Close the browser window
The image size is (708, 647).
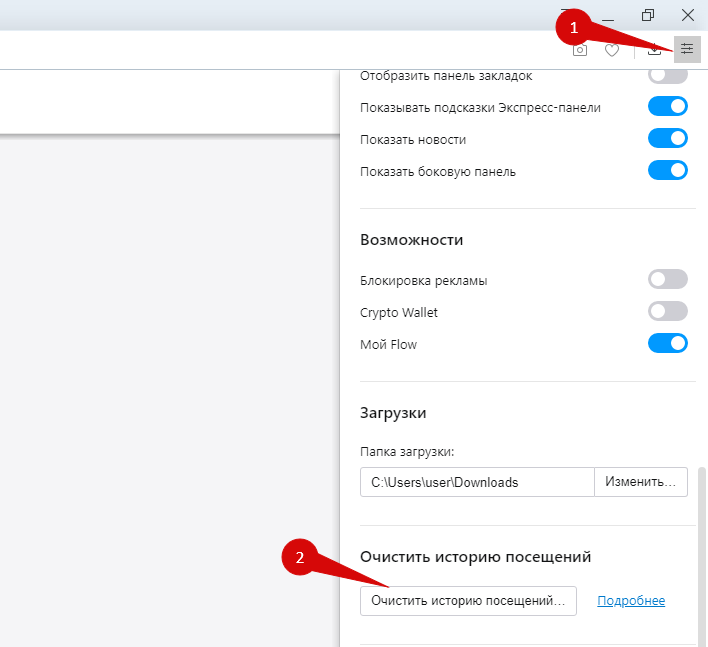688,15
